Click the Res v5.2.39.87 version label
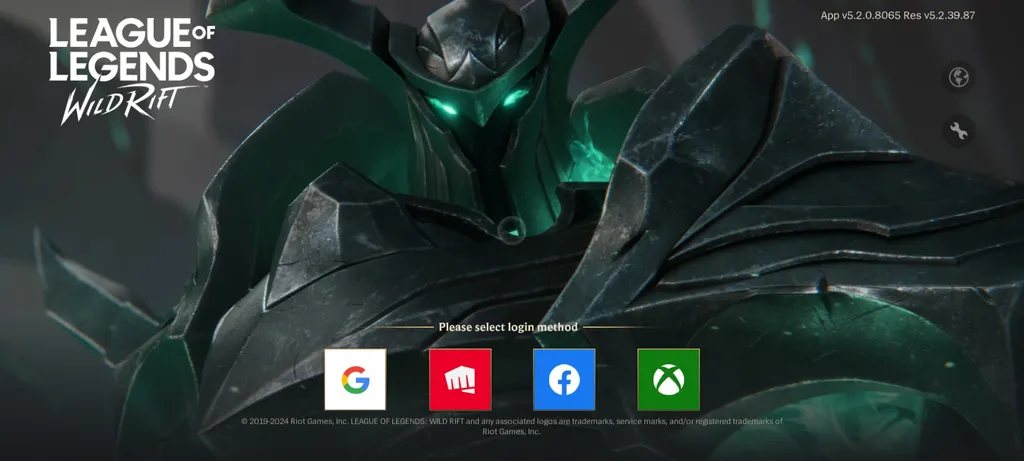Viewport: 1024px width, 461px height. pyautogui.click(x=940, y=16)
